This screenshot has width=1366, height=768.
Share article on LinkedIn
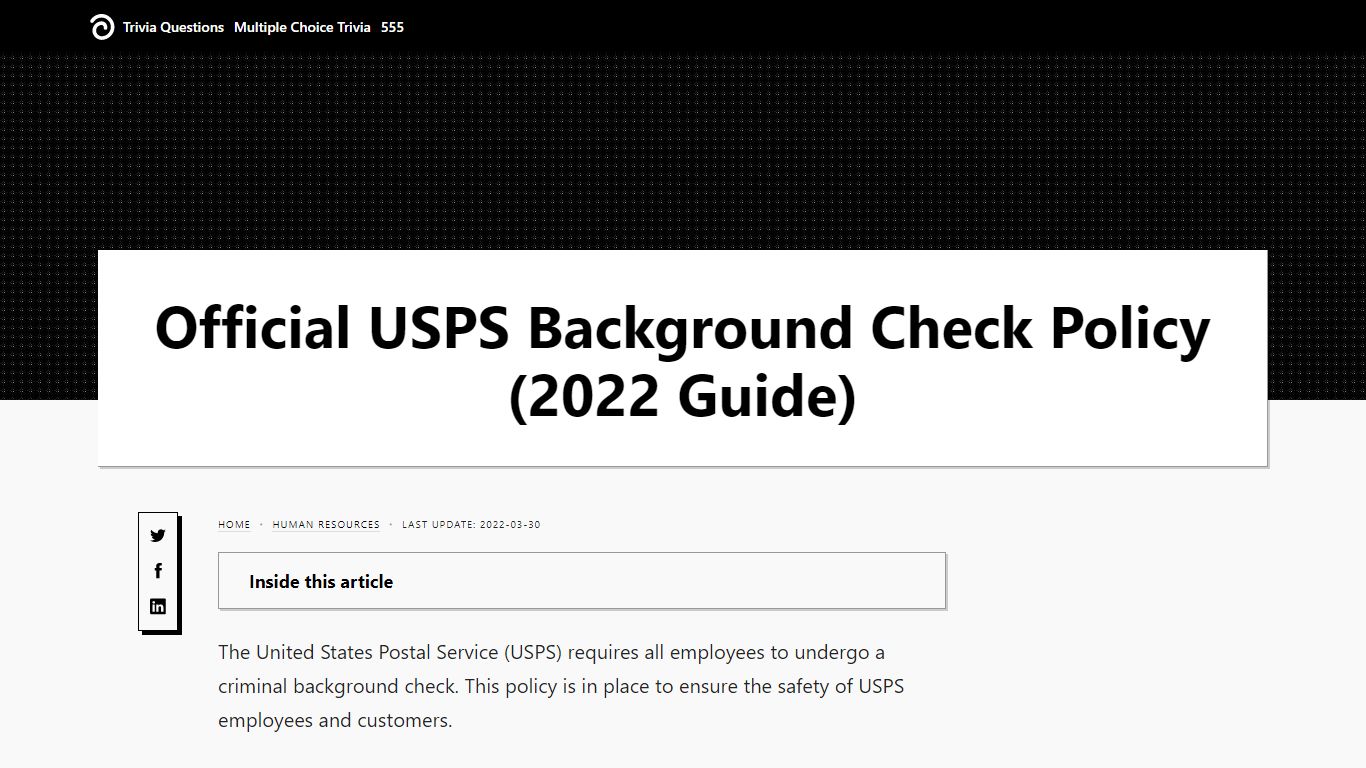158,606
